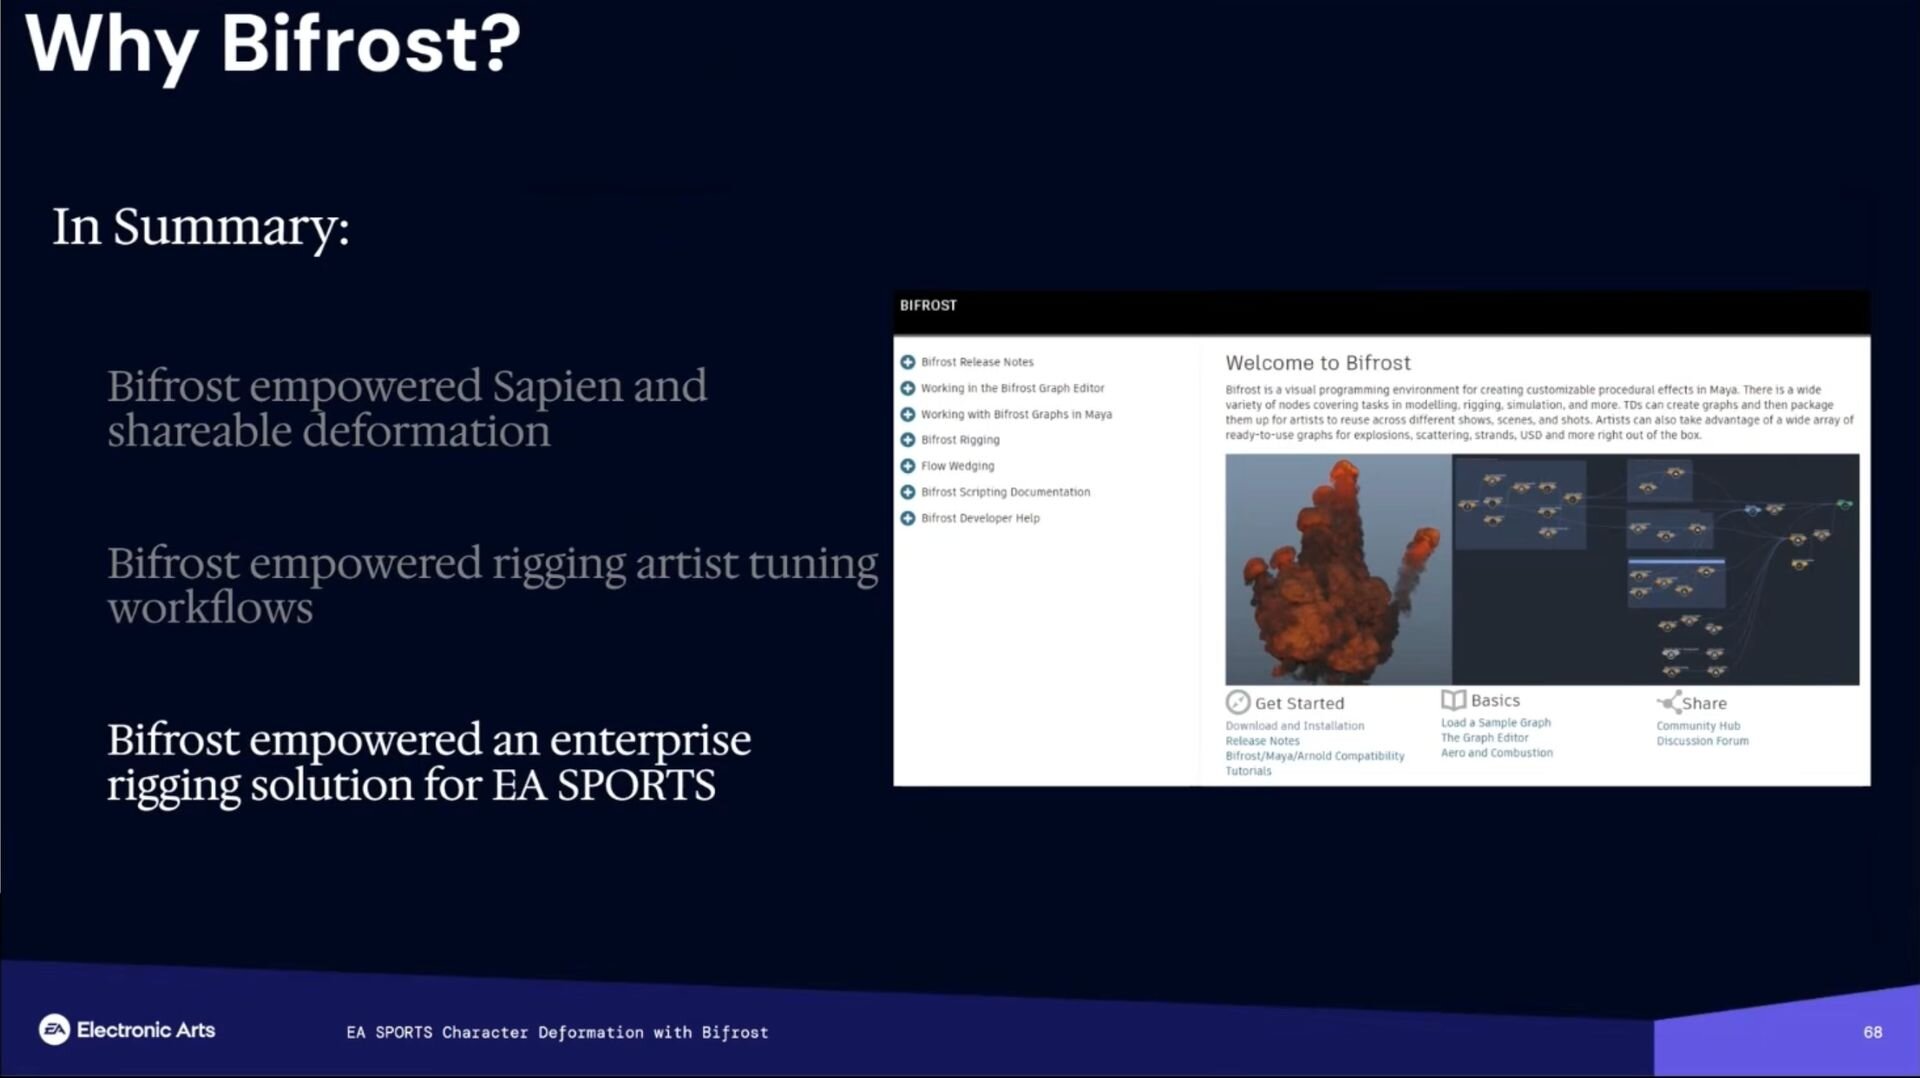Viewport: 1920px width, 1078px height.
Task: Expand the Bifrost Release Notes plus icon
Action: (x=907, y=362)
